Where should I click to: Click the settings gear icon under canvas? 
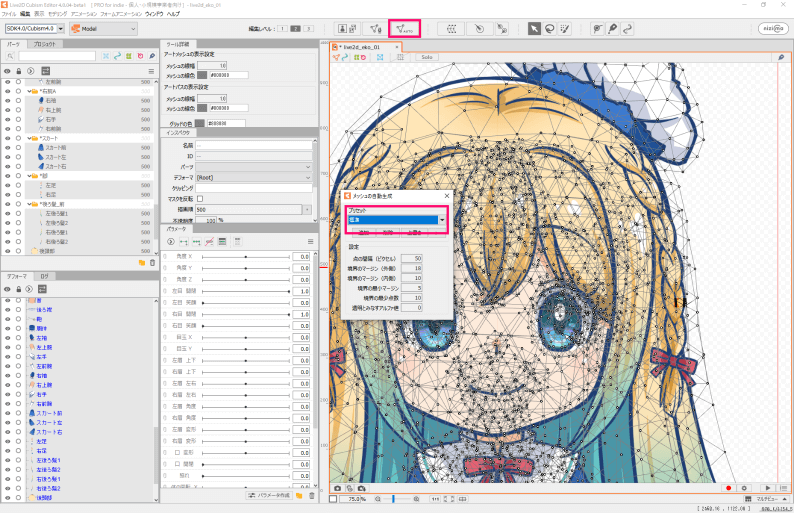(744, 488)
